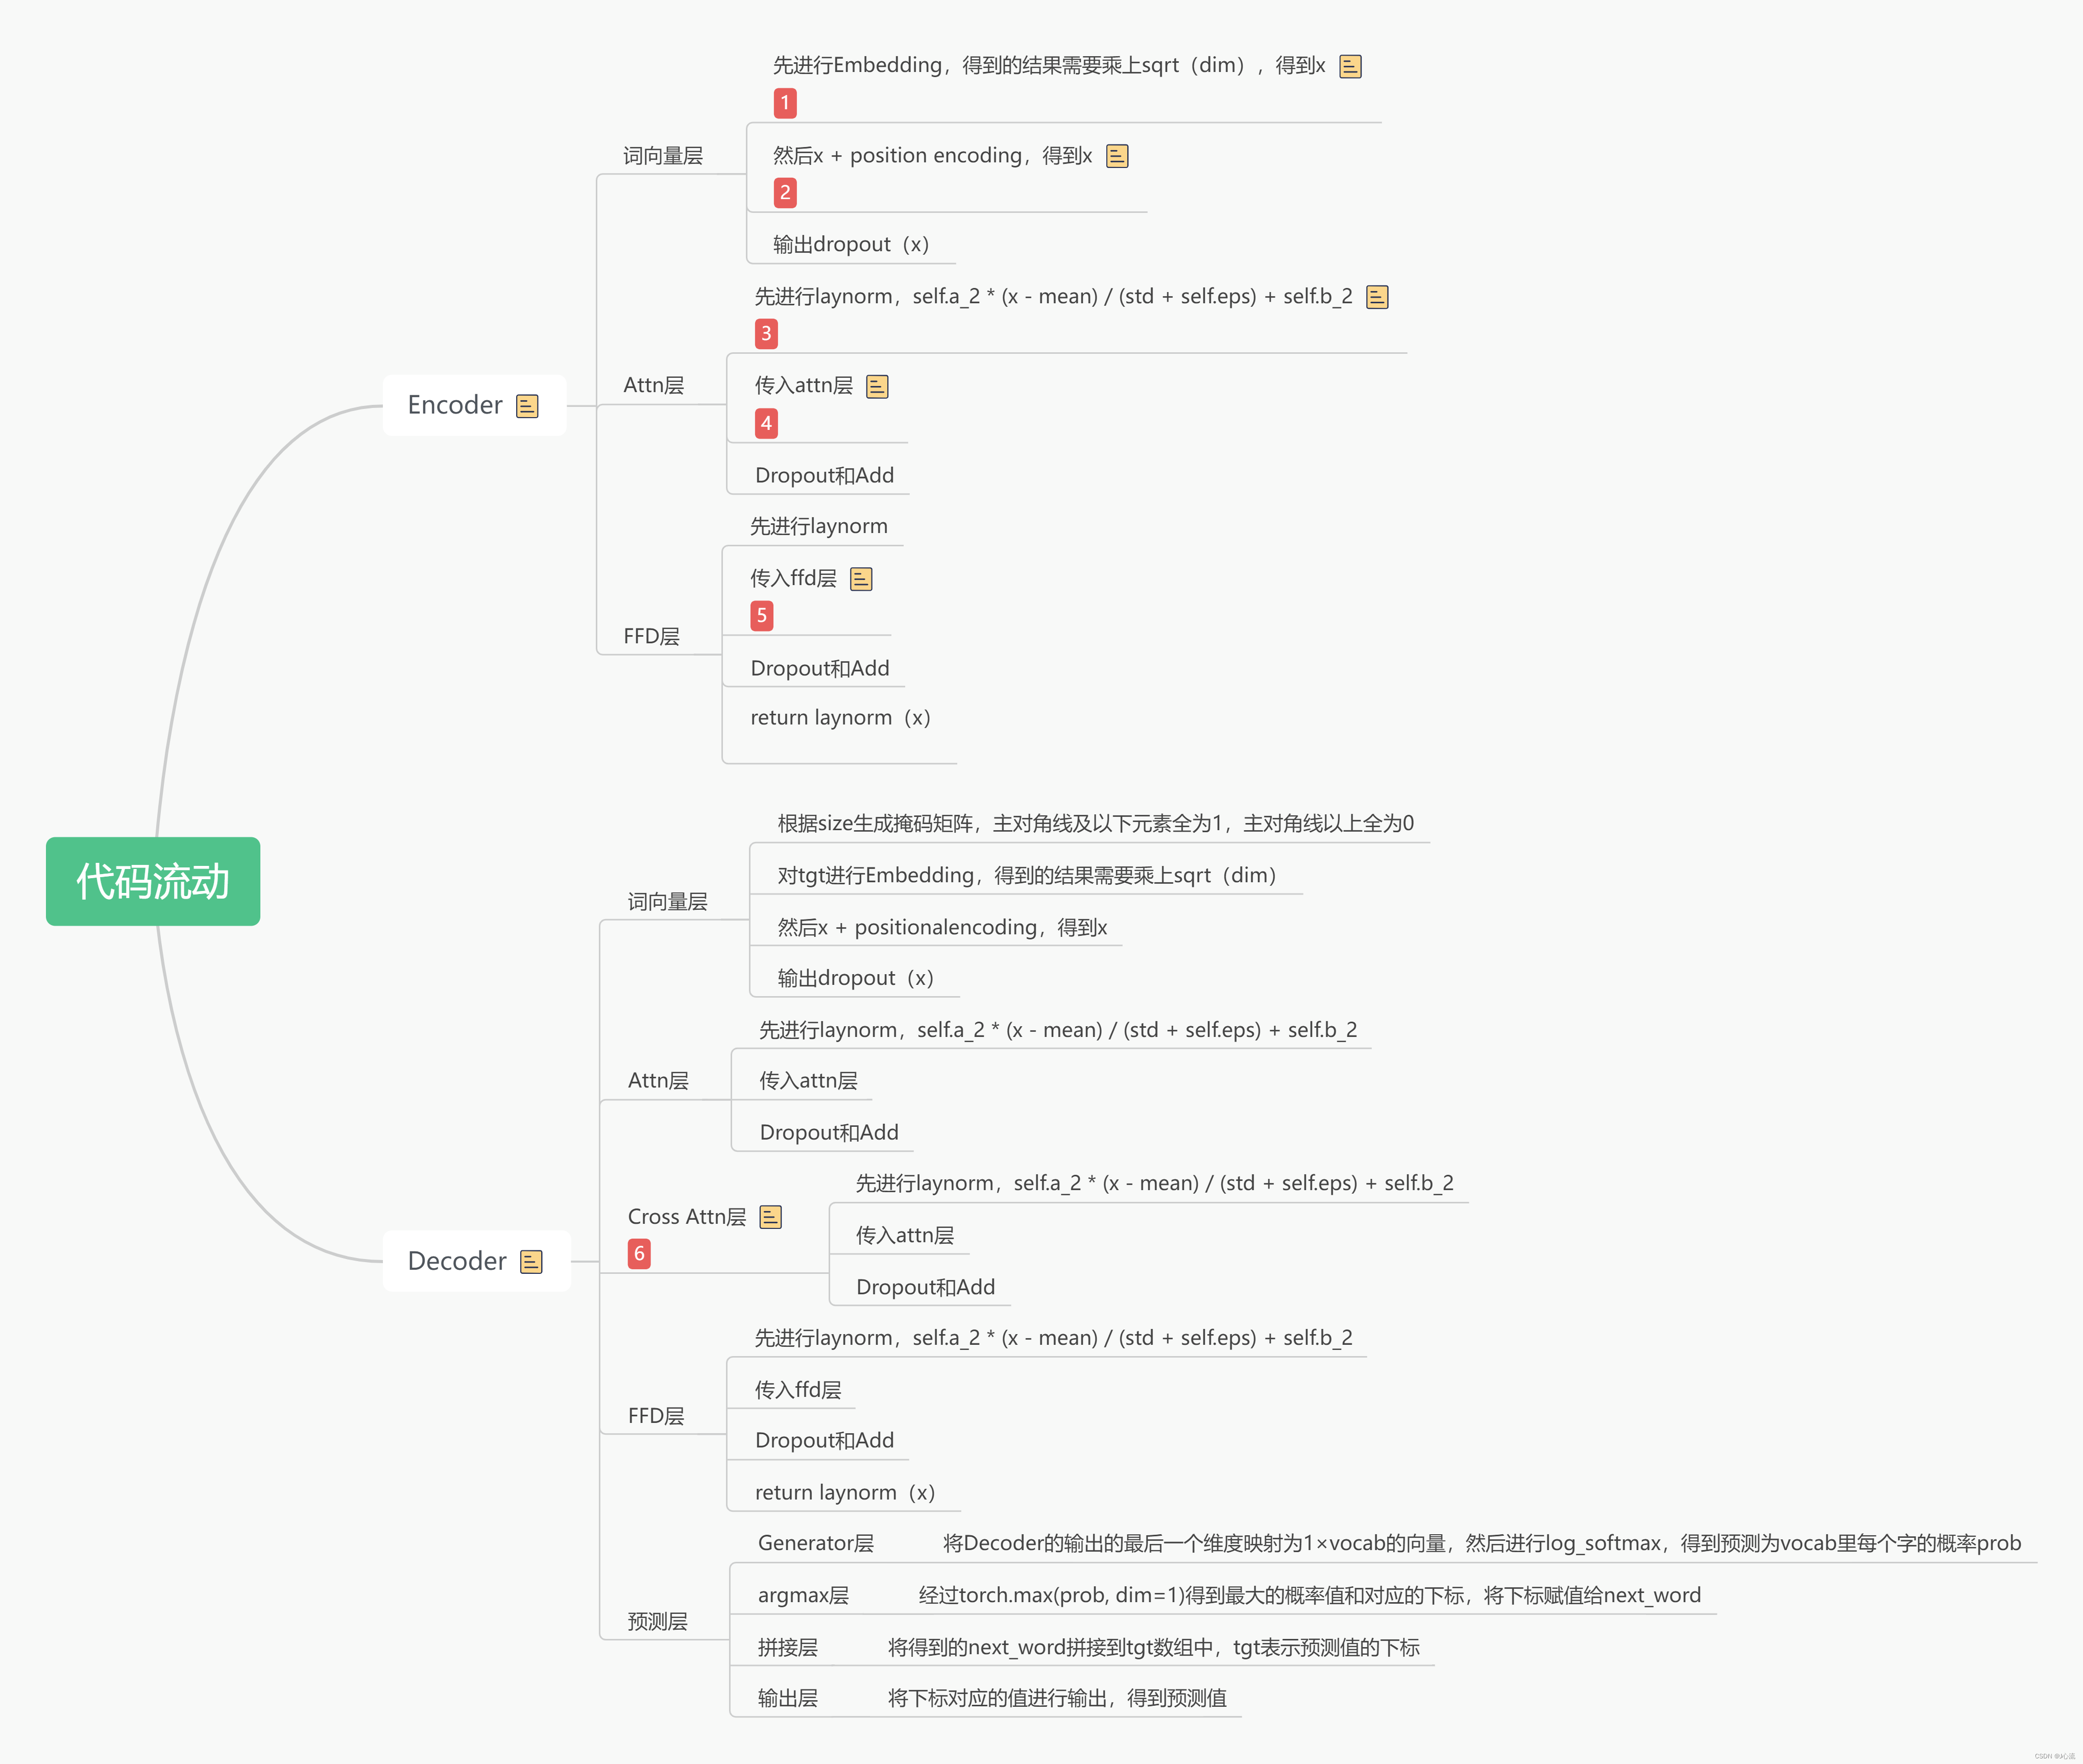
Task: Click decoder FFD层's Dropout和Add node
Action: [824, 1440]
